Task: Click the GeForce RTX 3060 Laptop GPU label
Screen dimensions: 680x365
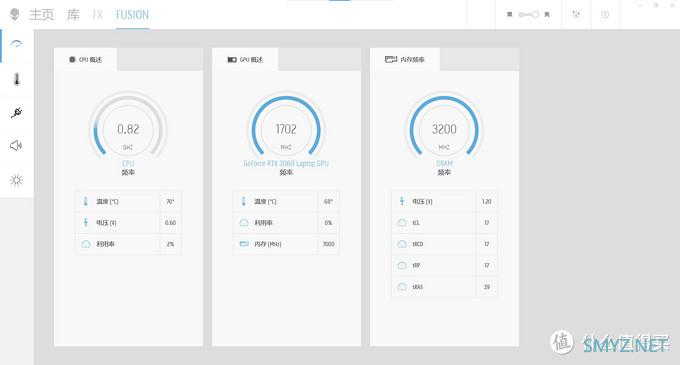Action: (286, 163)
